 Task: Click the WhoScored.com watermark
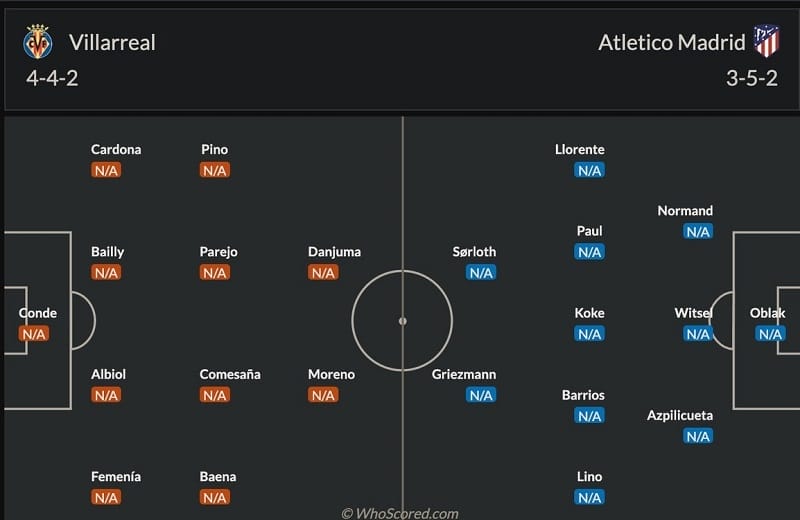tap(400, 513)
